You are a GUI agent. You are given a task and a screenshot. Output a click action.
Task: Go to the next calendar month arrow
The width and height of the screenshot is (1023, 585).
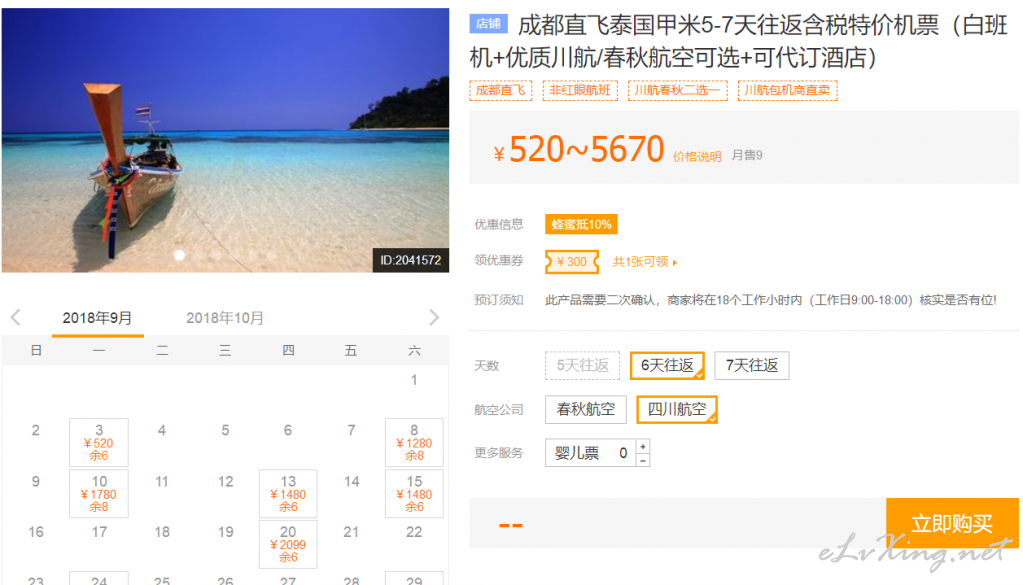(434, 318)
